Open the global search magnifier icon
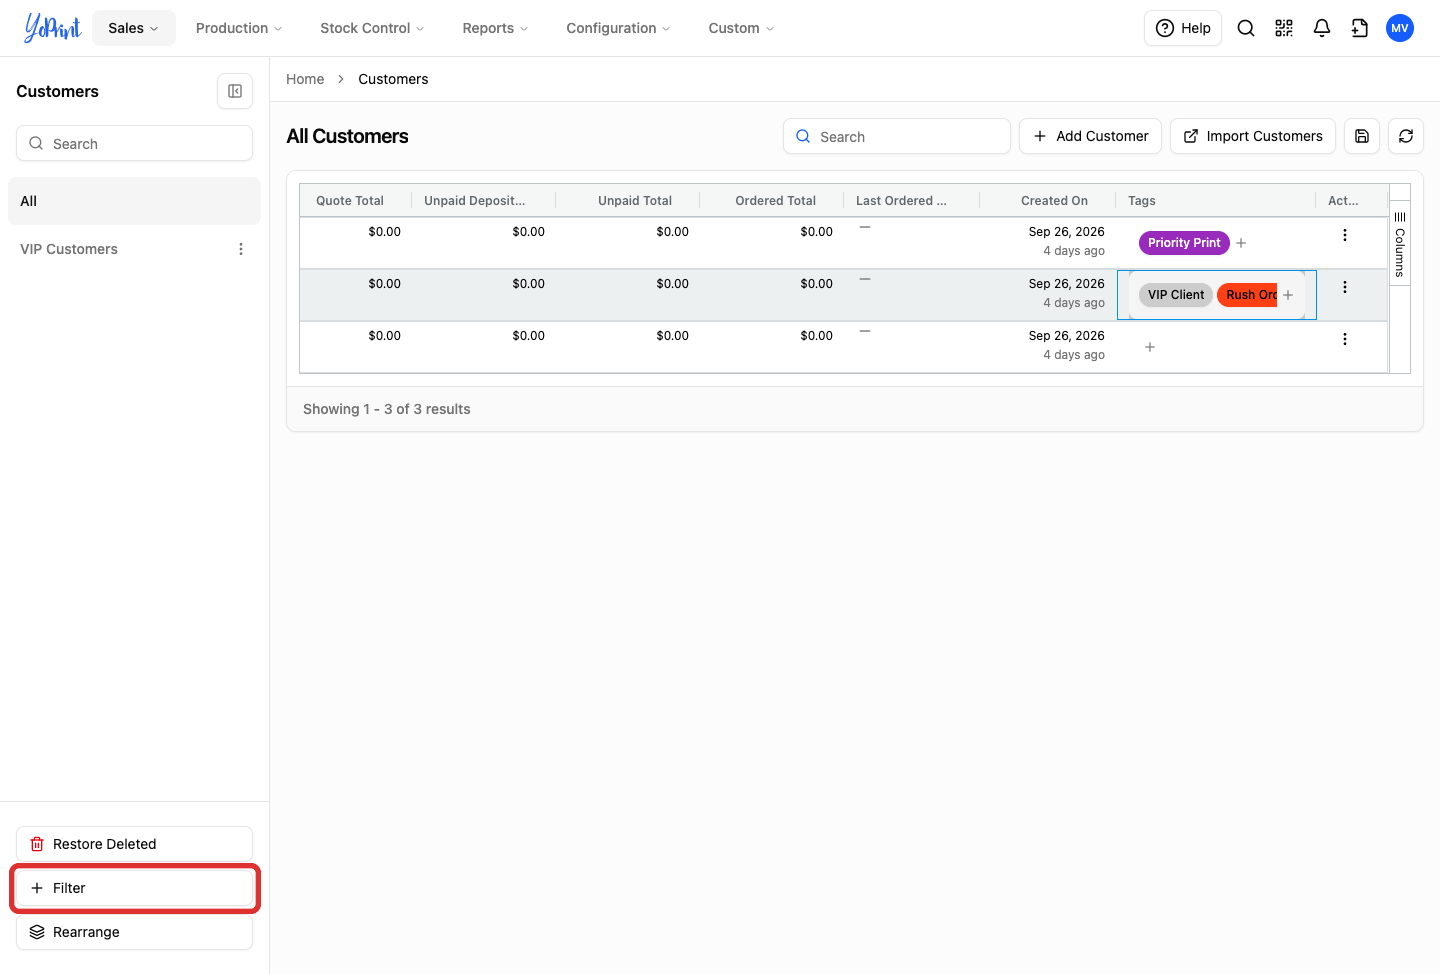The width and height of the screenshot is (1440, 974). 1246,28
